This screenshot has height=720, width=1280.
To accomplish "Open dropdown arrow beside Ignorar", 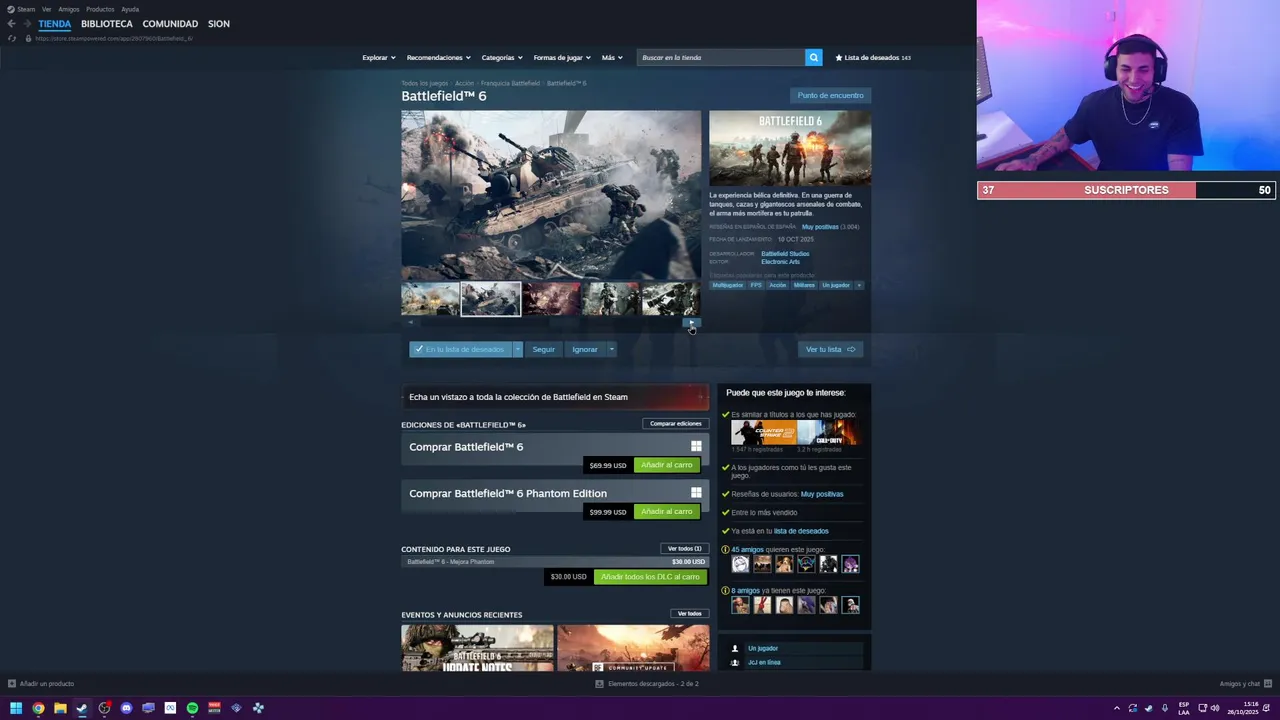I will click(611, 349).
